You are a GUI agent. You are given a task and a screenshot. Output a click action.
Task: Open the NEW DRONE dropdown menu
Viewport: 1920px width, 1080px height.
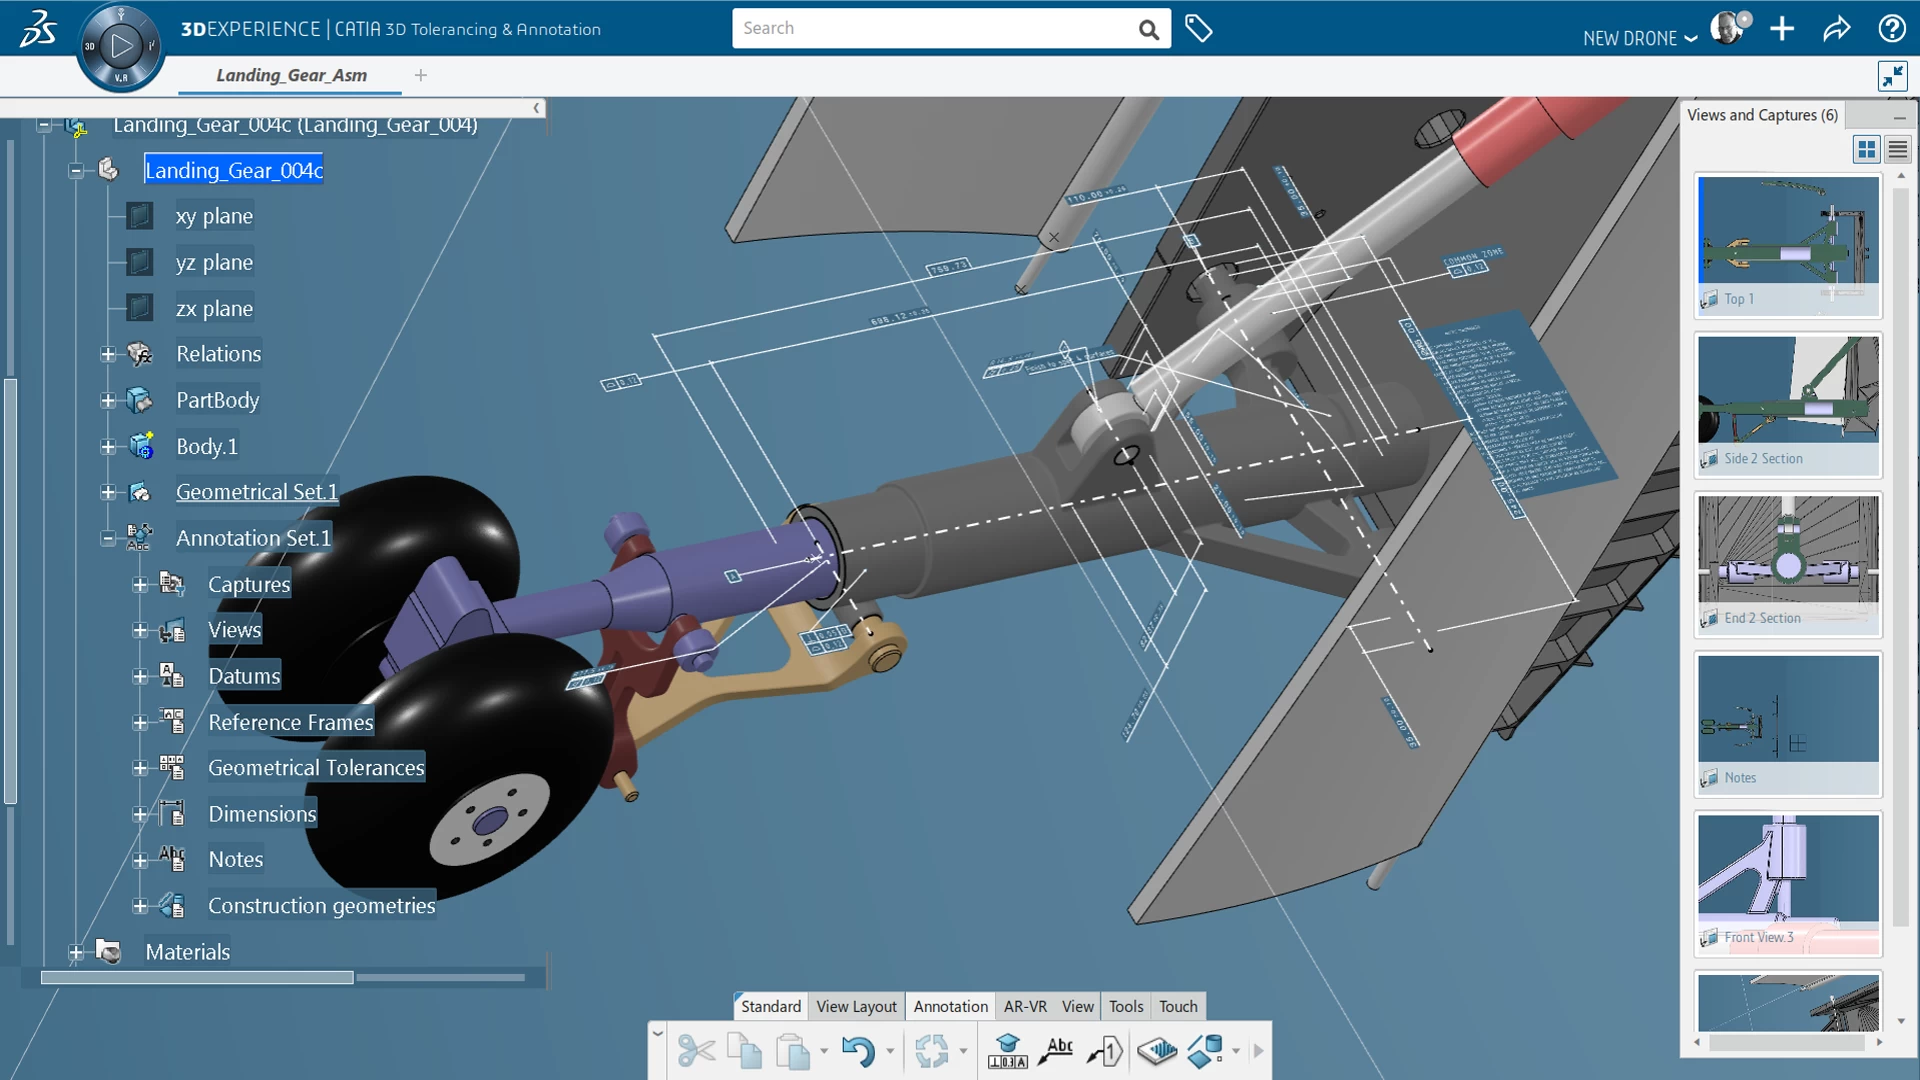point(1638,38)
